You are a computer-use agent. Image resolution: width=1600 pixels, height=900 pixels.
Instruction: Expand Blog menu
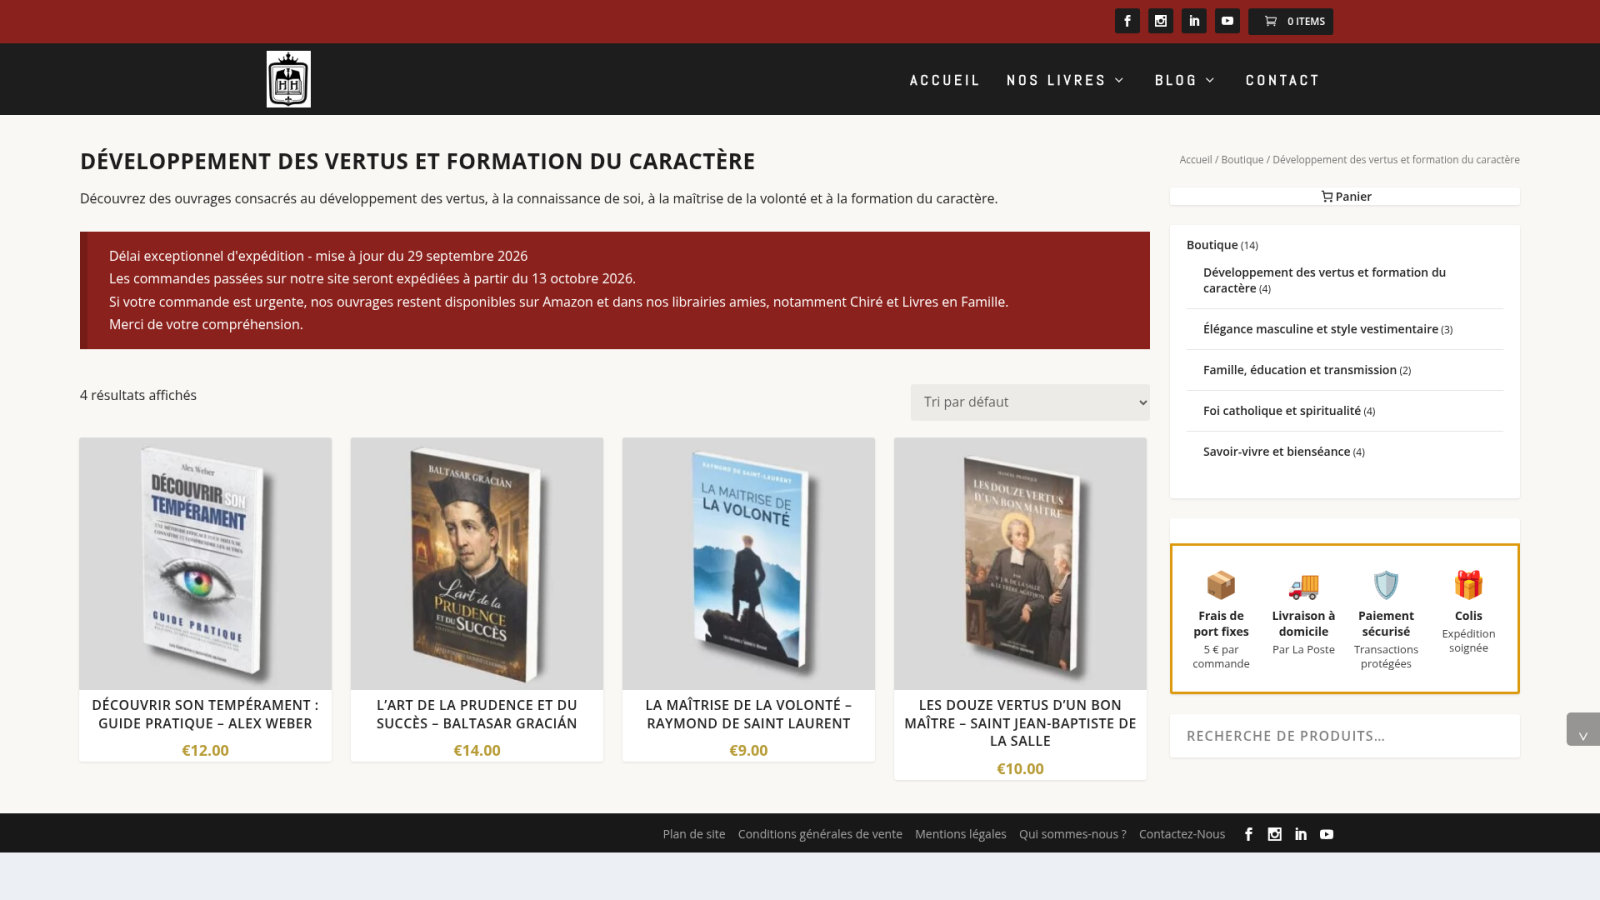click(1184, 80)
